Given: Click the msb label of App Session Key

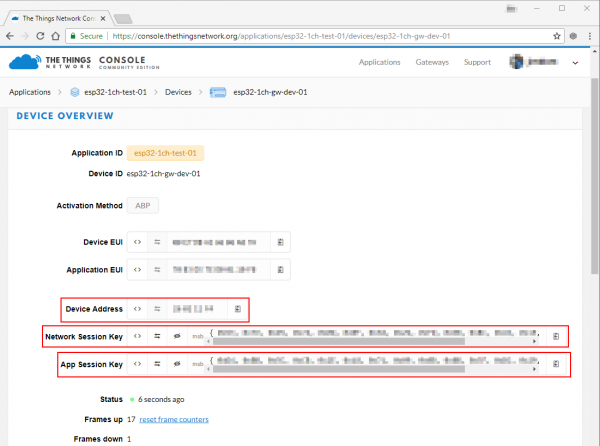Looking at the screenshot, I should pyautogui.click(x=197, y=364).
